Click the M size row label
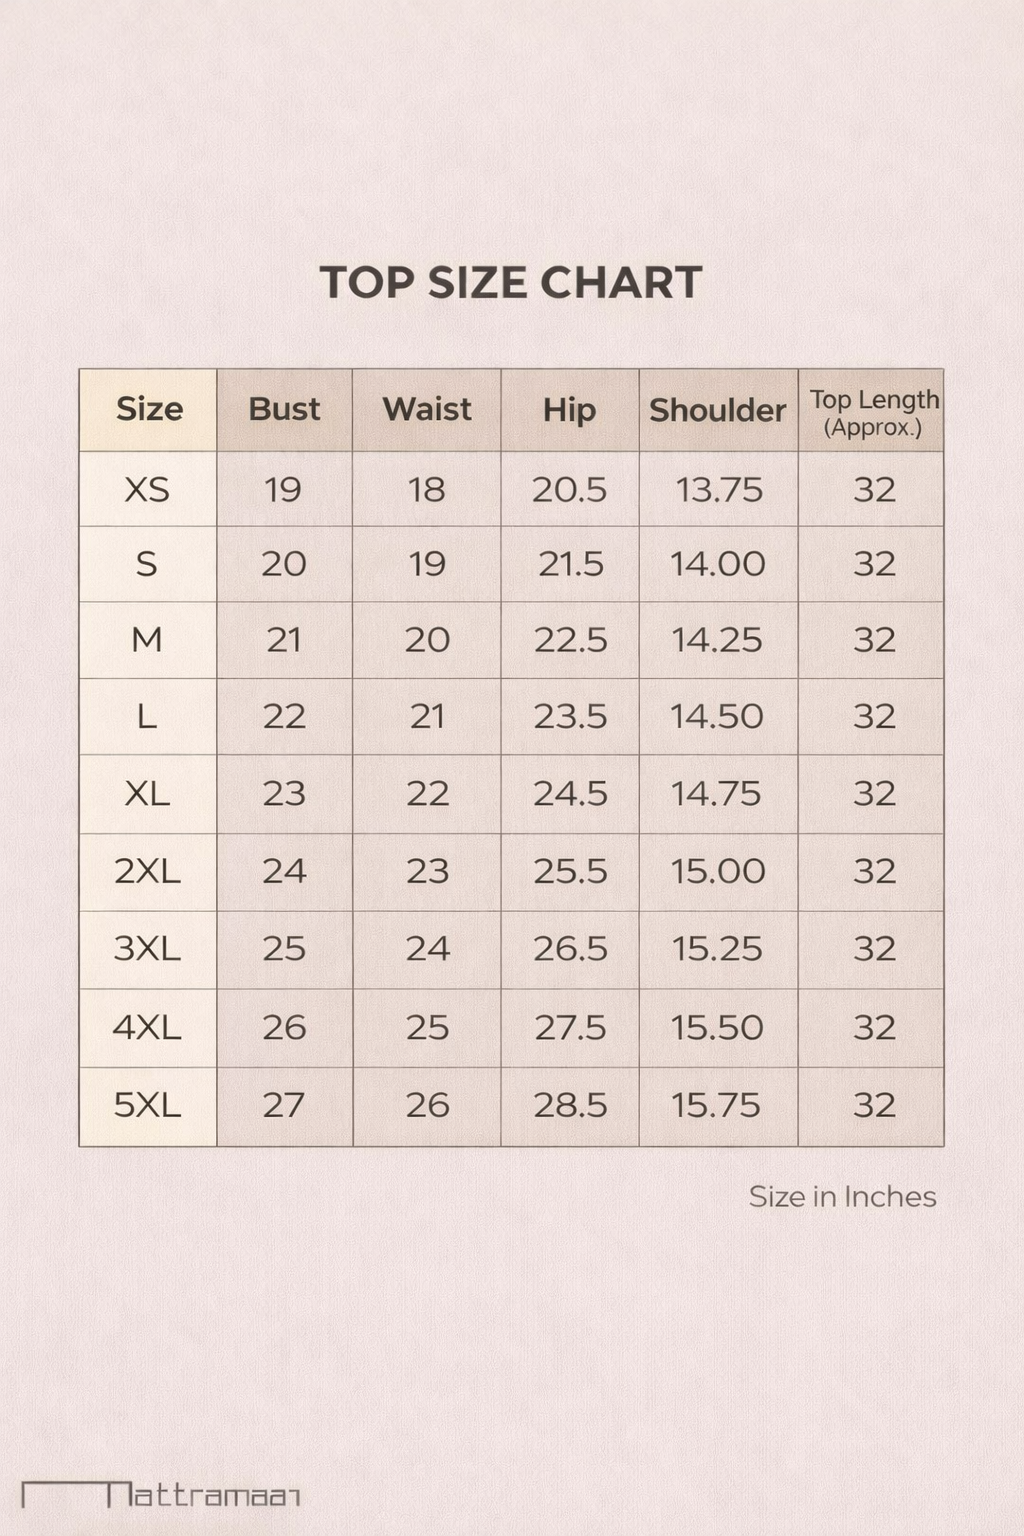The height and width of the screenshot is (1536, 1024). point(147,640)
